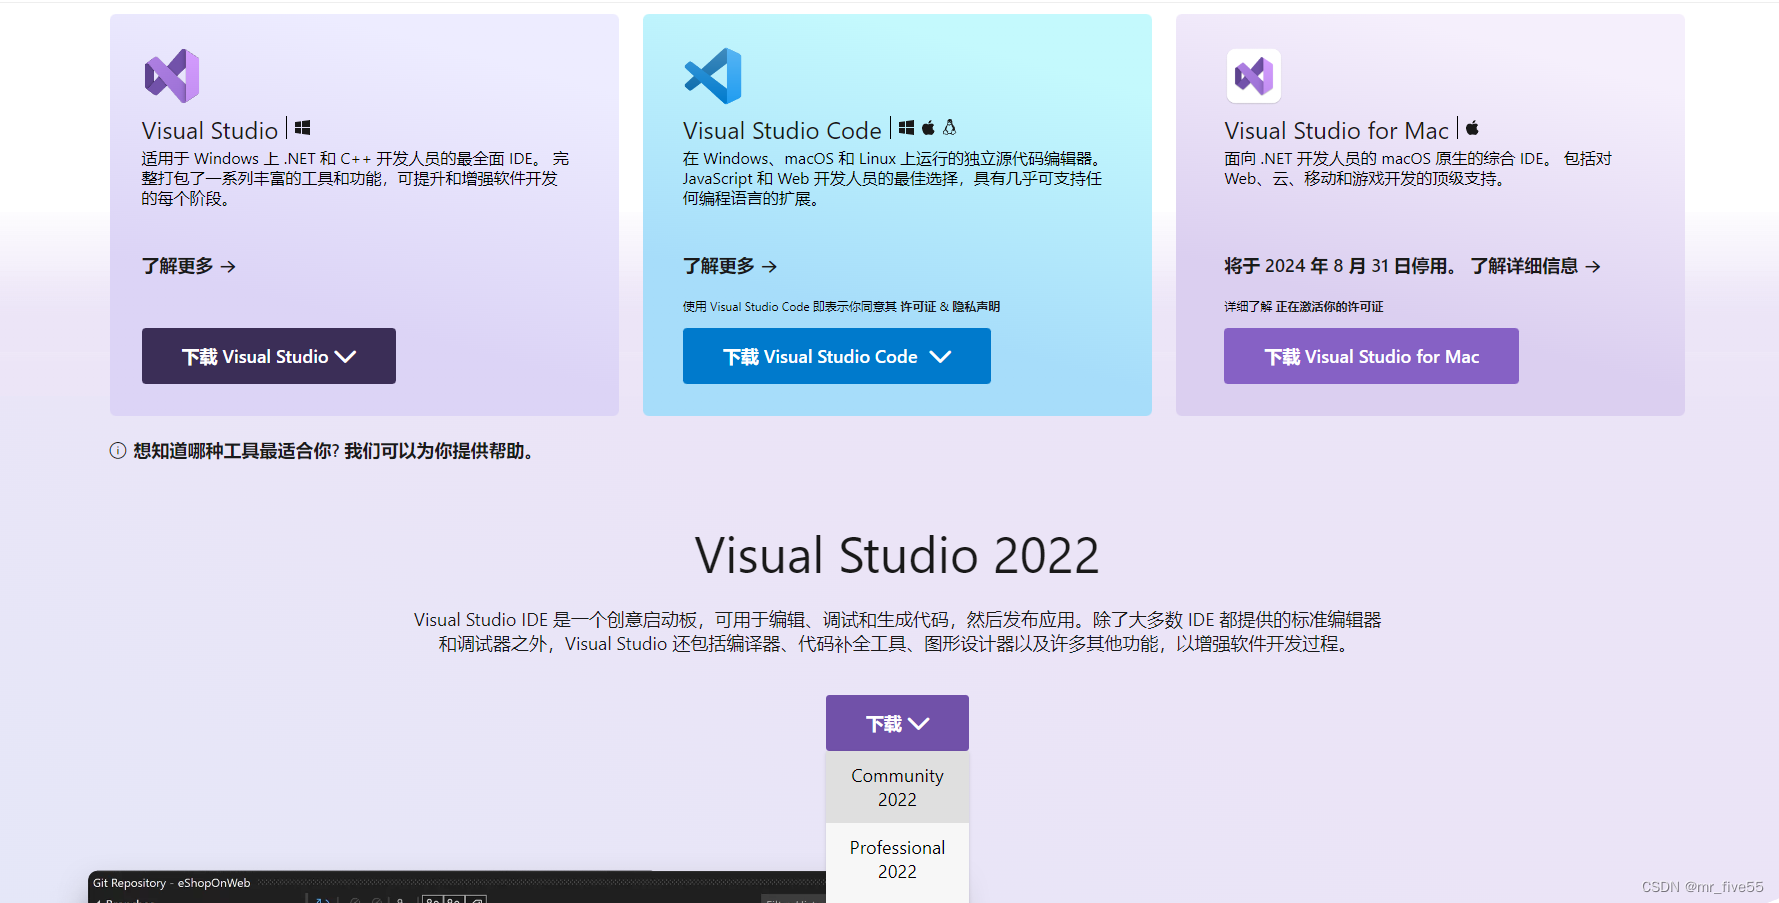Open the 下载 Visual Studio Code dropdown button
The width and height of the screenshot is (1779, 903).
pos(837,356)
